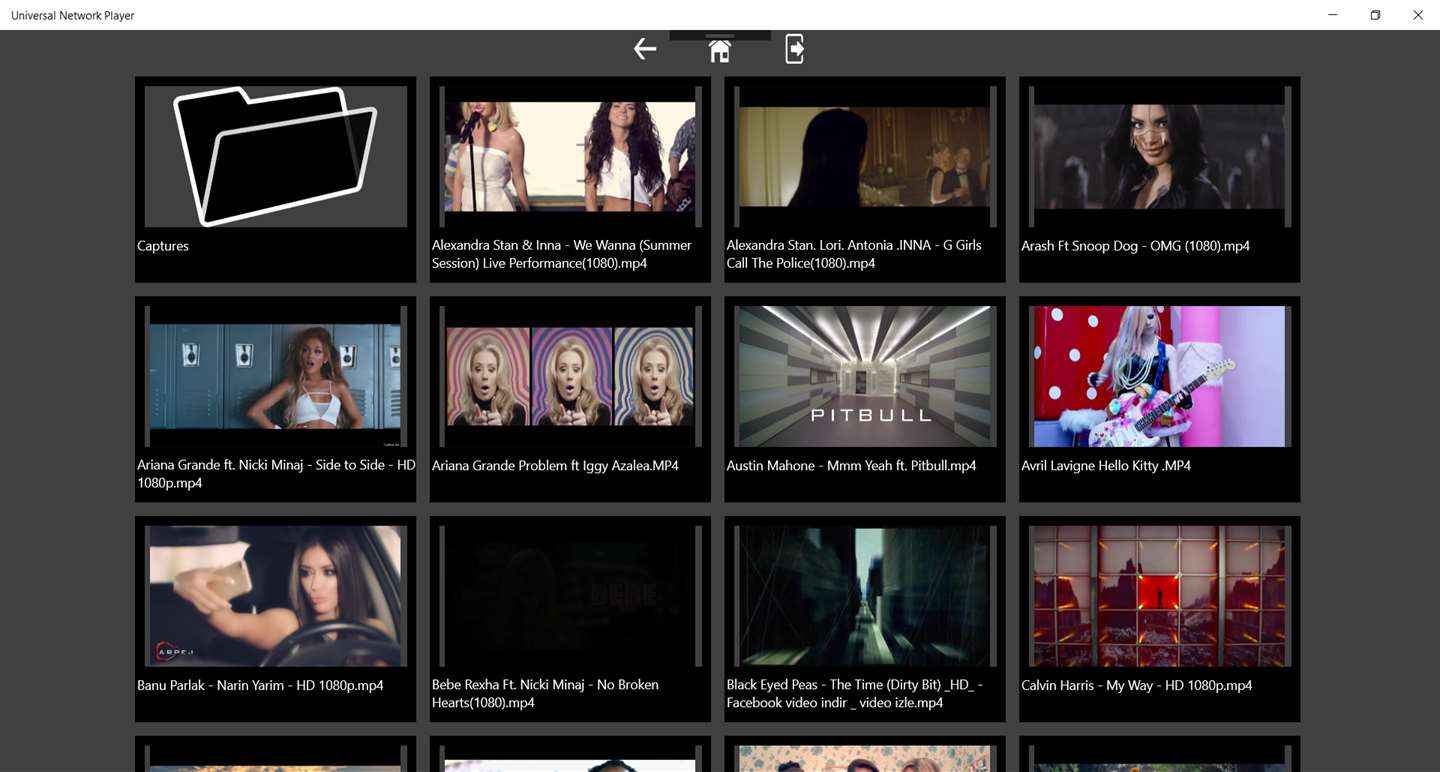
Task: Click 'Bebe Rexha Ft. Nicki Minaj' filename text
Action: pos(545,694)
